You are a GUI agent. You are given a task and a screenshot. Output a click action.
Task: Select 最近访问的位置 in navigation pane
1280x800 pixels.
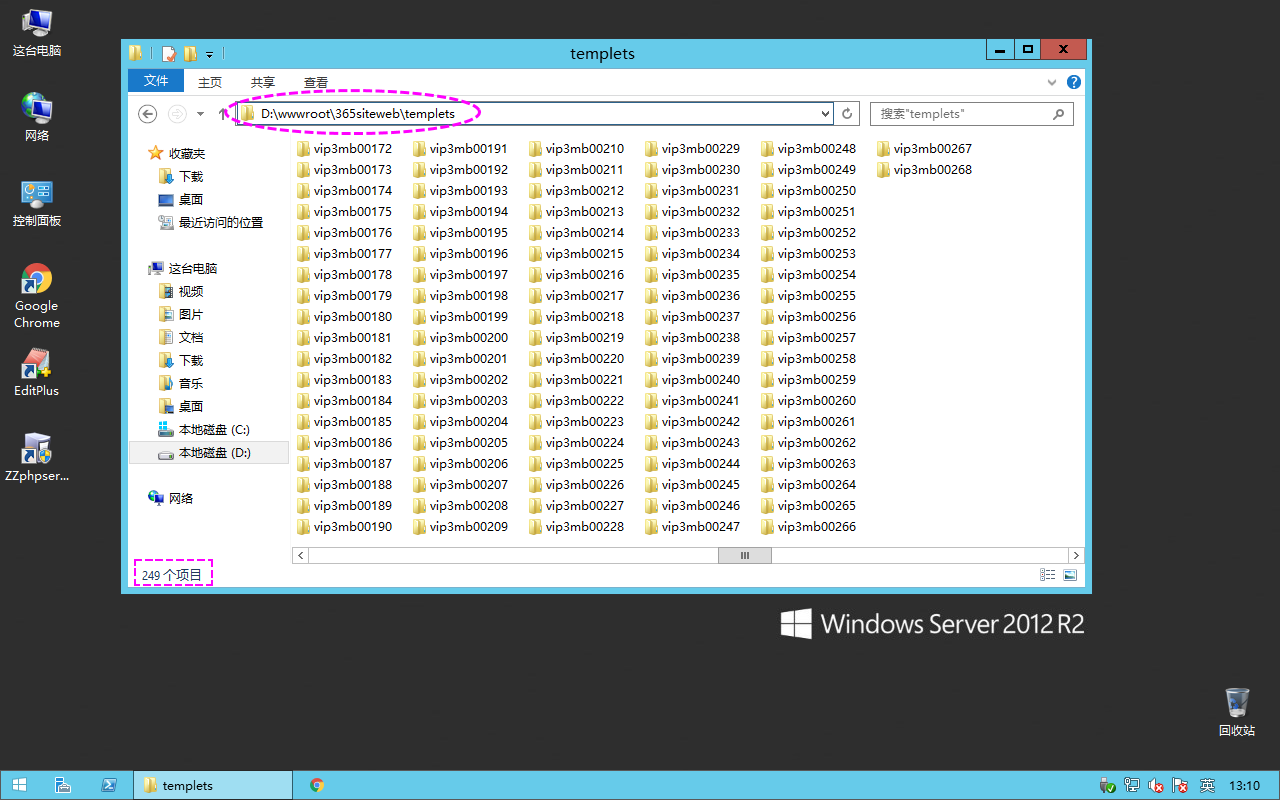(x=211, y=223)
